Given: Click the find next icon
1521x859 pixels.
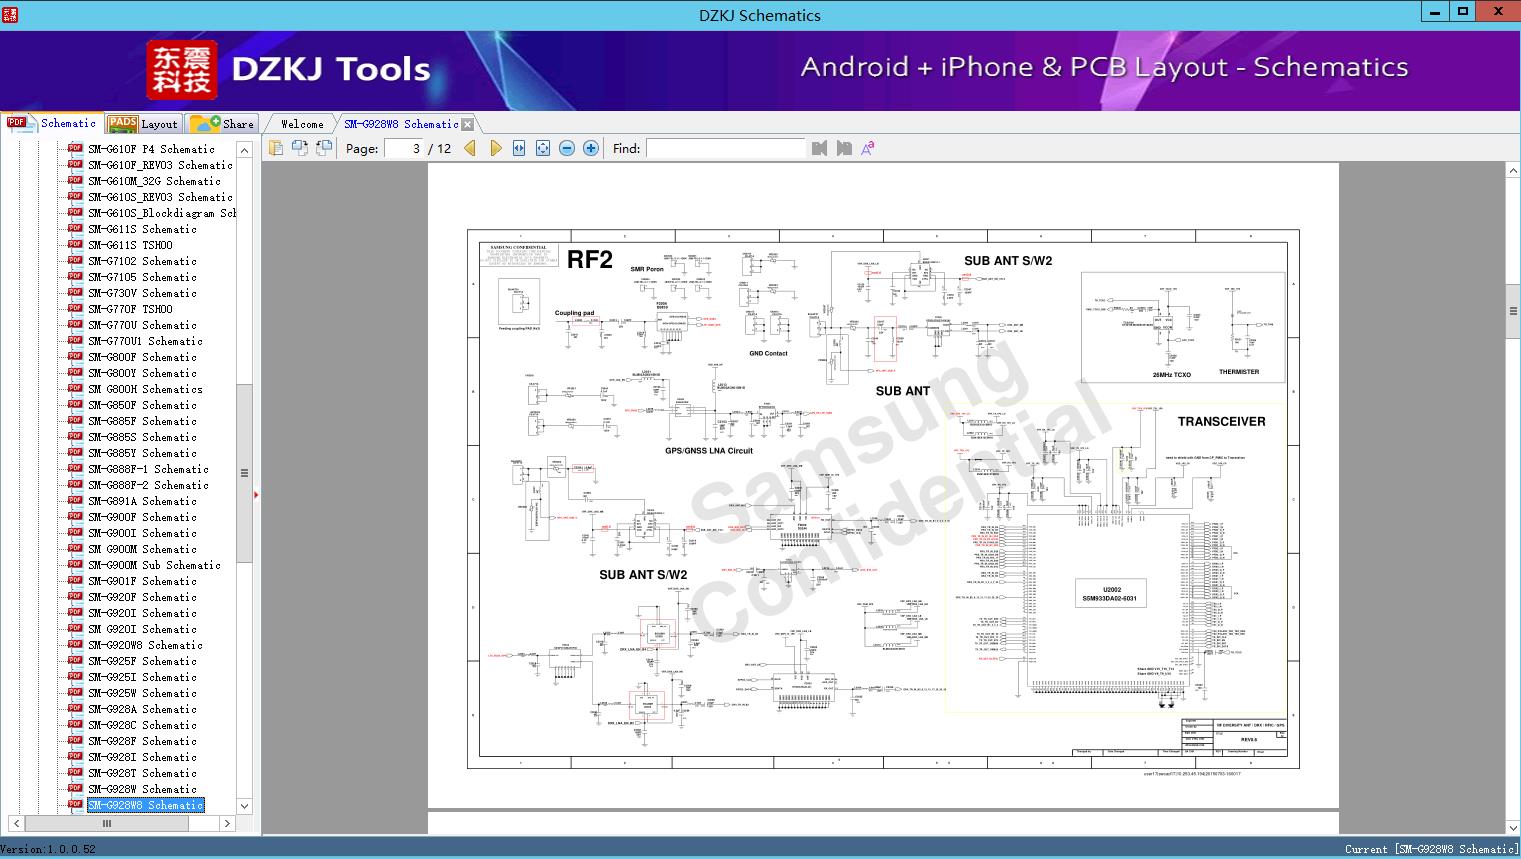Looking at the screenshot, I should (844, 148).
